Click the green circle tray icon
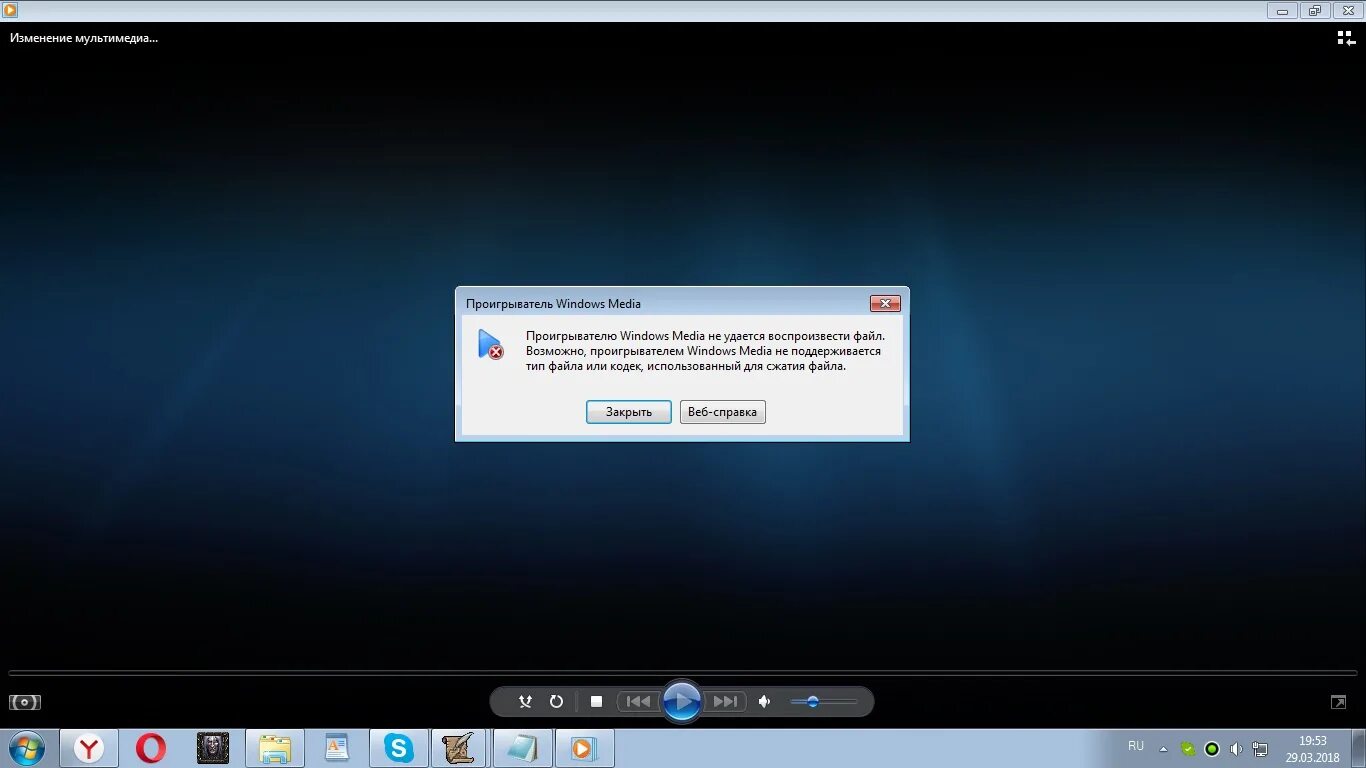 (x=1212, y=748)
